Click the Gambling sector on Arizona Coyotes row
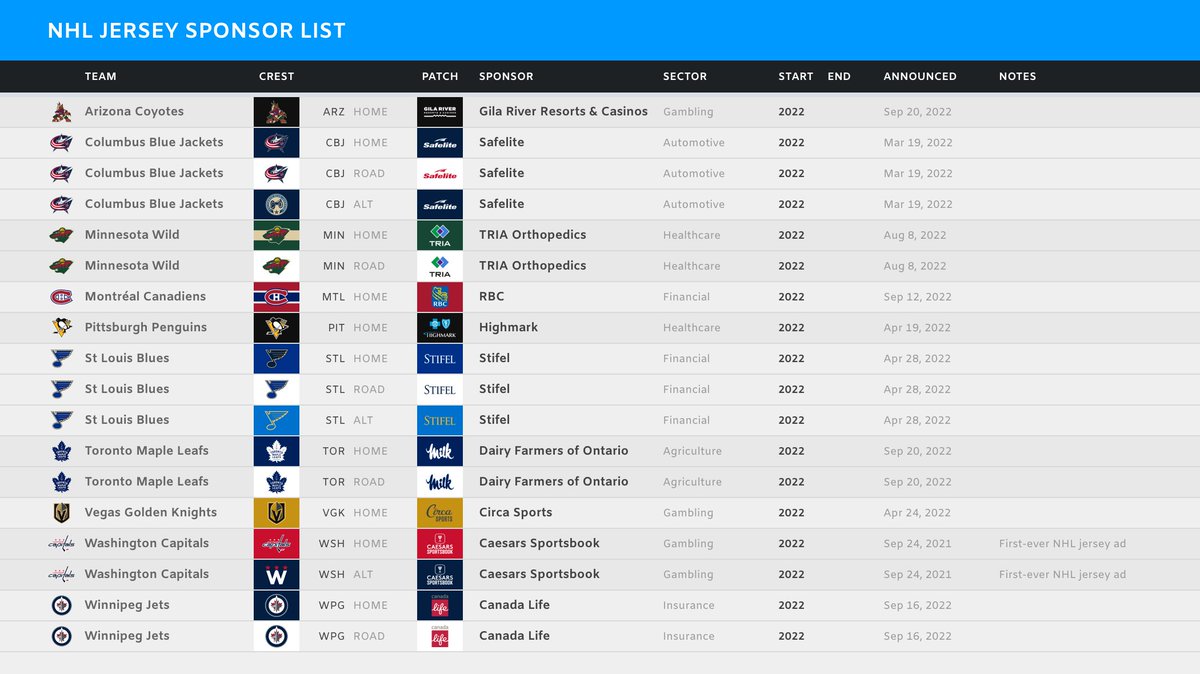The width and height of the screenshot is (1200, 674). point(688,112)
